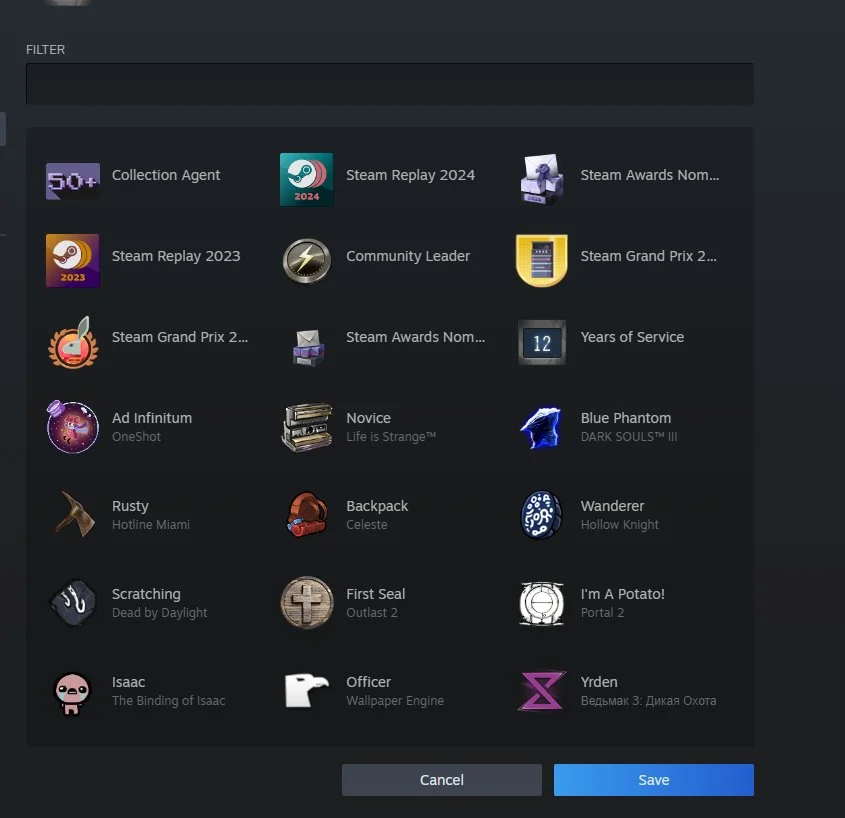Select the Binding of Isaac badge icon
Image resolution: width=845 pixels, height=818 pixels.
coord(73,691)
